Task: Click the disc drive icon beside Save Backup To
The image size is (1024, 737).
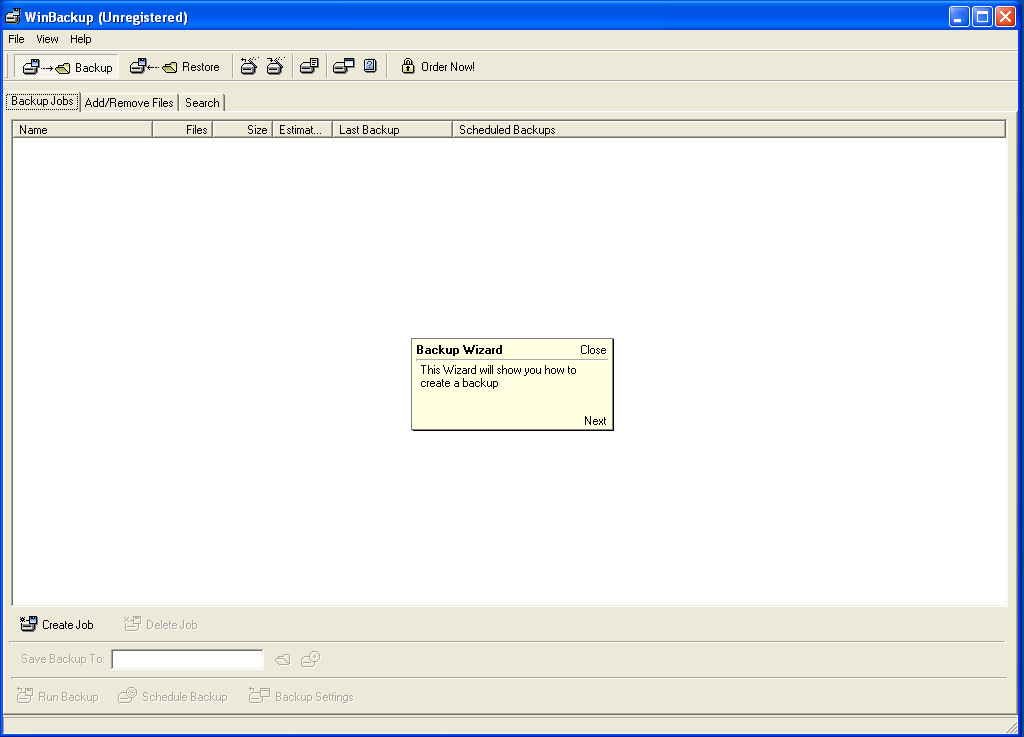Action: [x=311, y=659]
